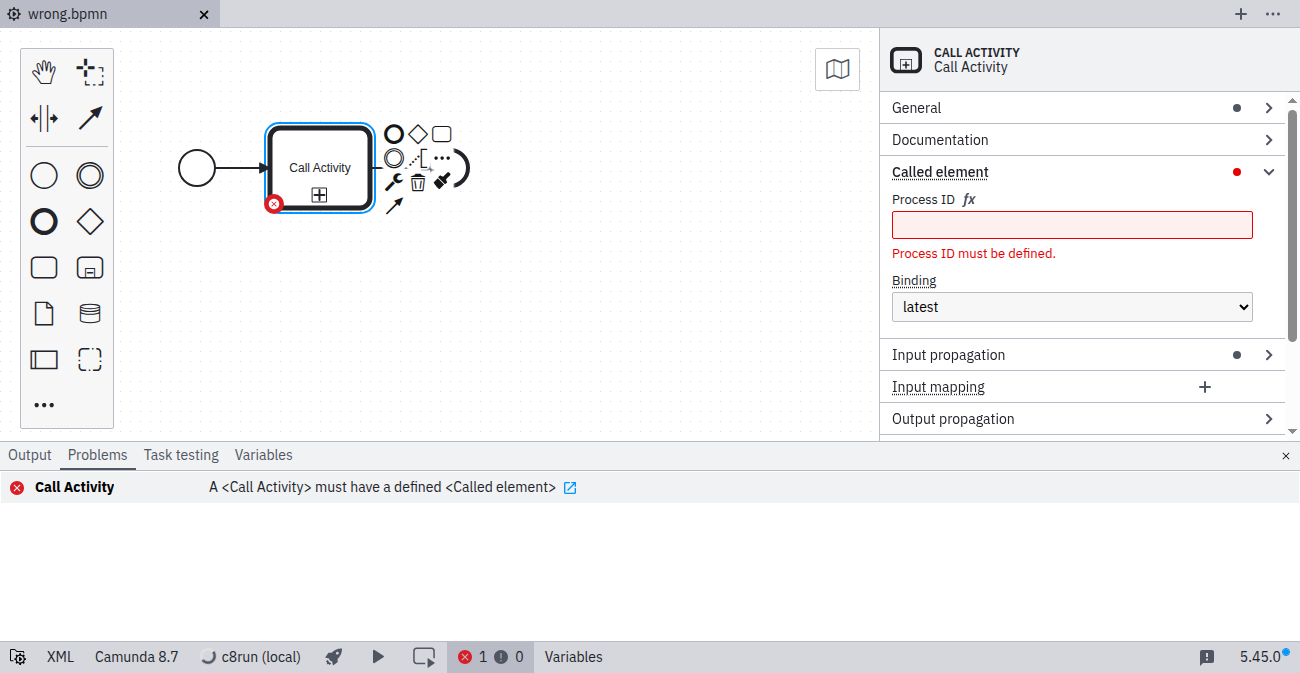This screenshot has height=673, width=1300.
Task: Activate the Global connect arrow tool
Action: click(90, 118)
